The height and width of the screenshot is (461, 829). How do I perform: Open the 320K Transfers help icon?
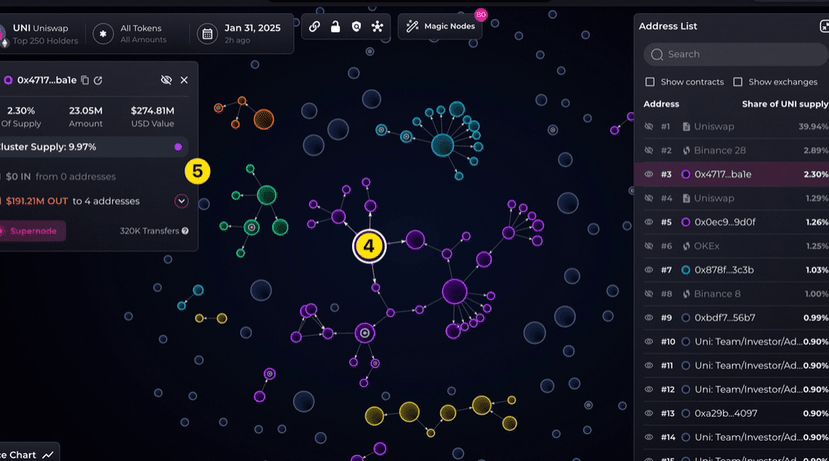(x=185, y=231)
